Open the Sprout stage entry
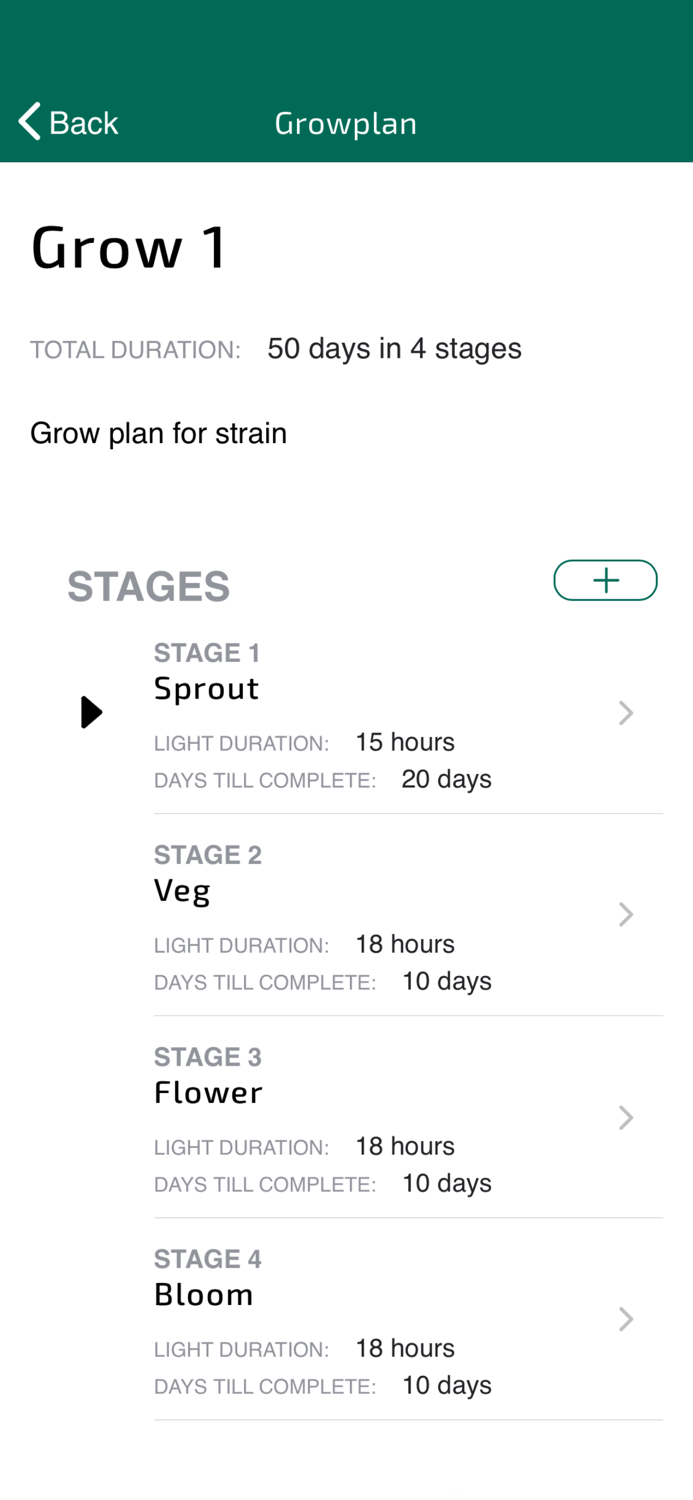693x1500 pixels. tap(207, 688)
